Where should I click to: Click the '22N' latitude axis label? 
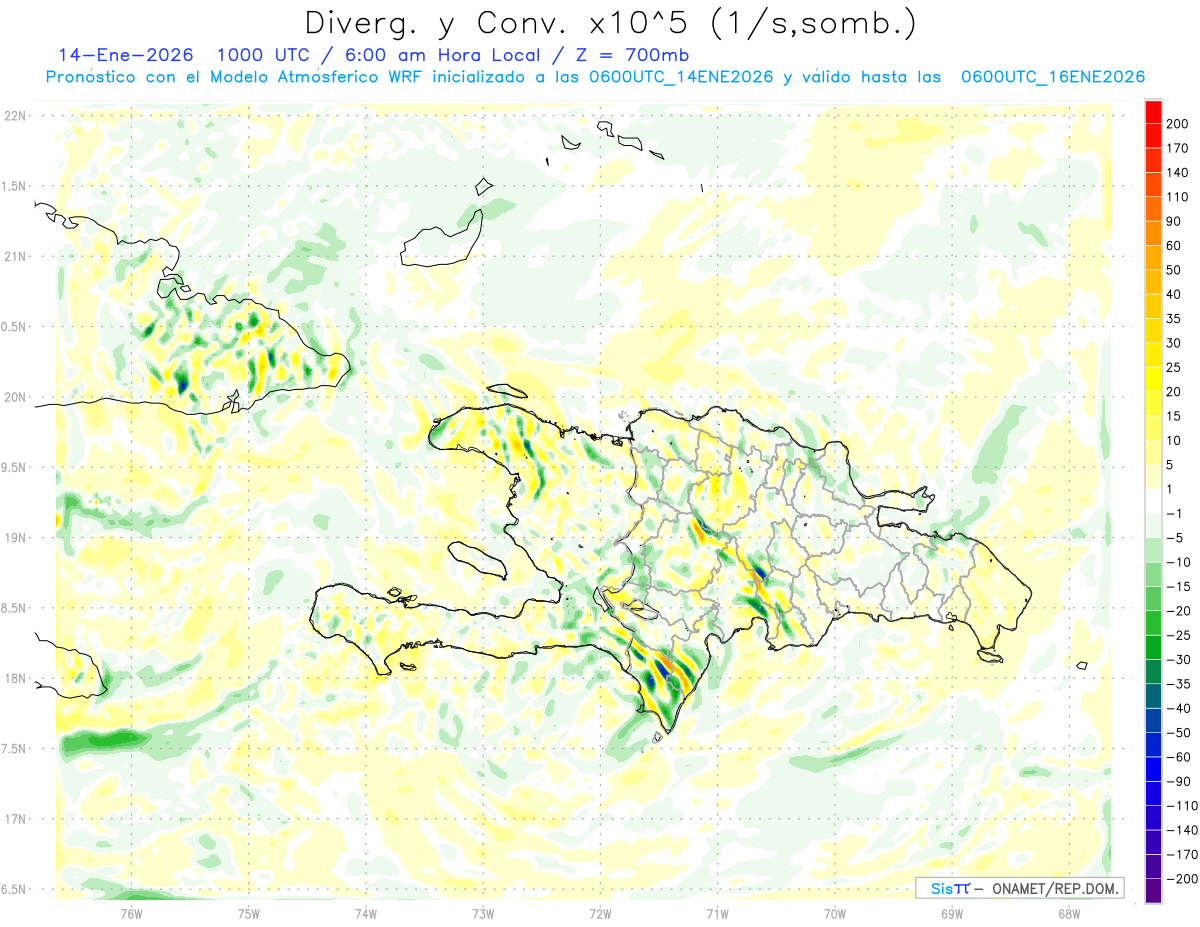click(x=14, y=115)
